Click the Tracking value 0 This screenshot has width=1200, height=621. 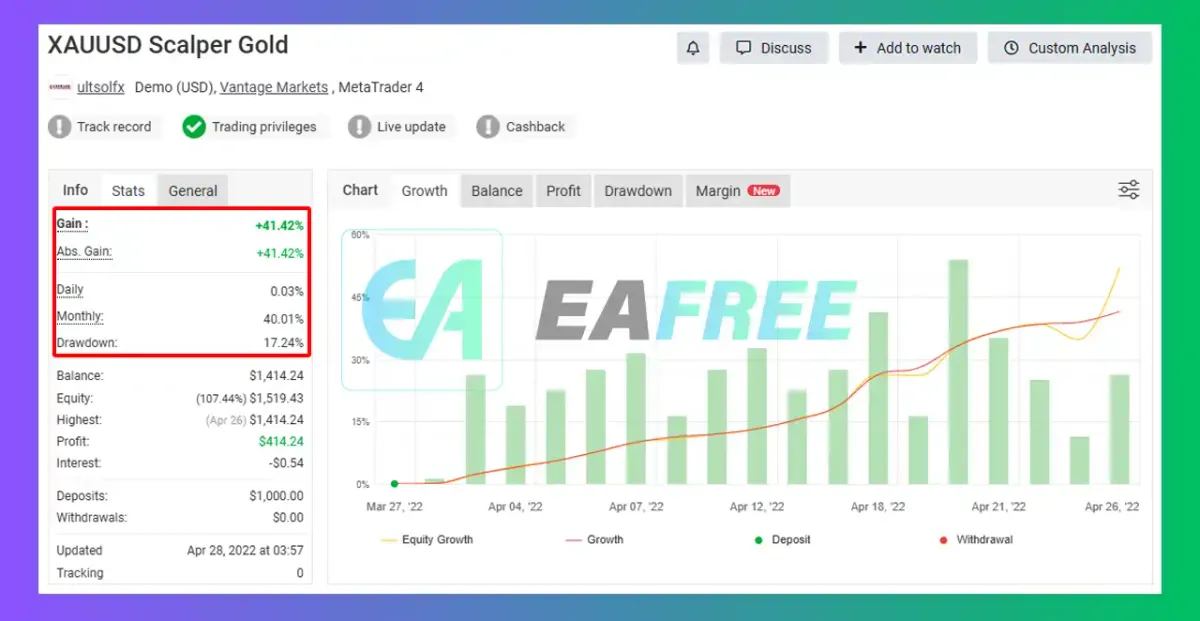(x=300, y=573)
